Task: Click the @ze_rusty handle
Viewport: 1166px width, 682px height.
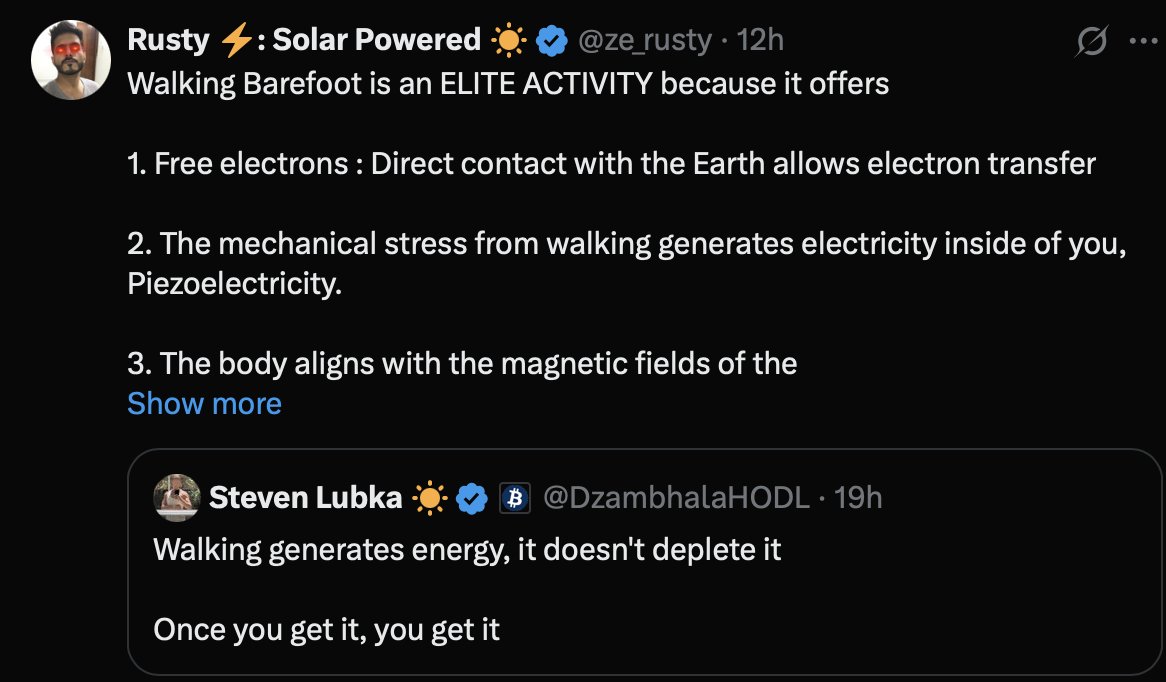Action: (x=645, y=40)
